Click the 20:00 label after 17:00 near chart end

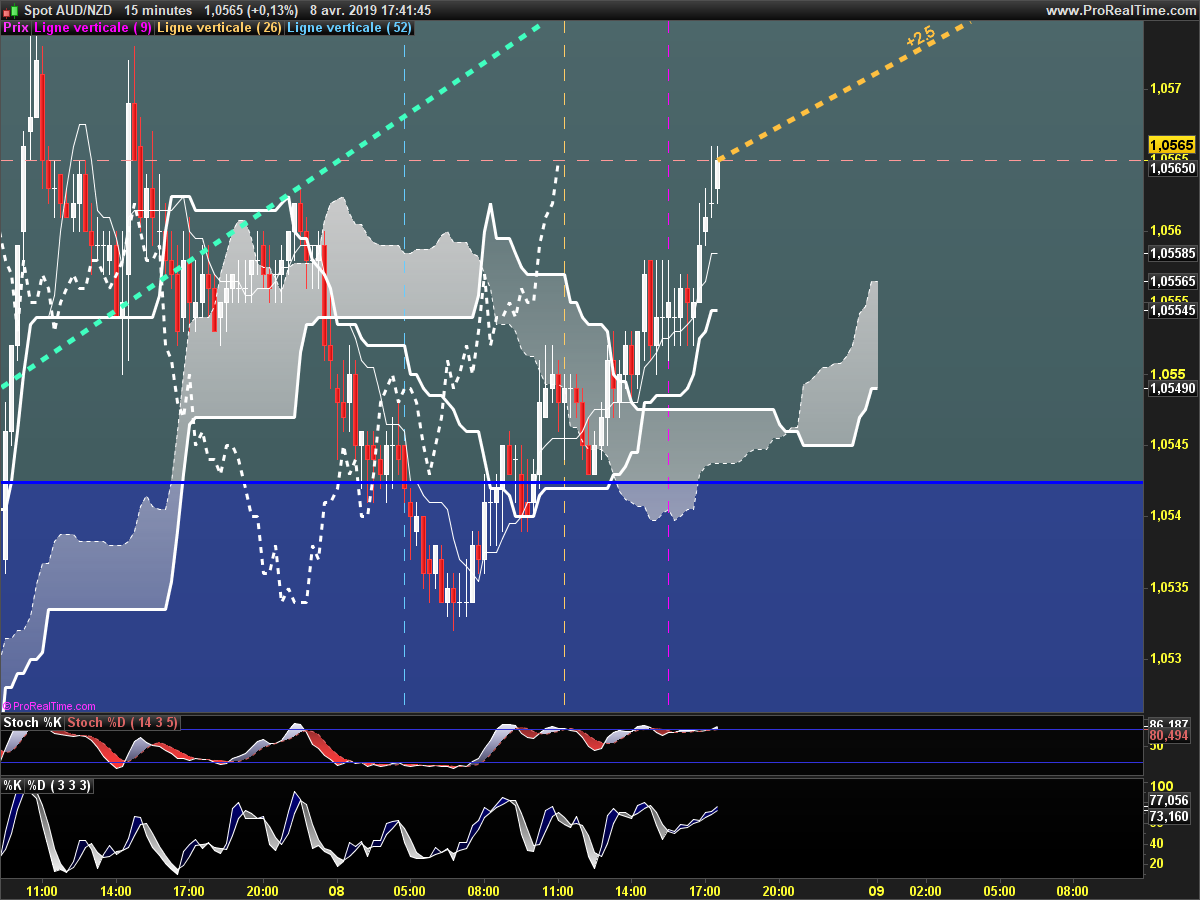[x=778, y=890]
